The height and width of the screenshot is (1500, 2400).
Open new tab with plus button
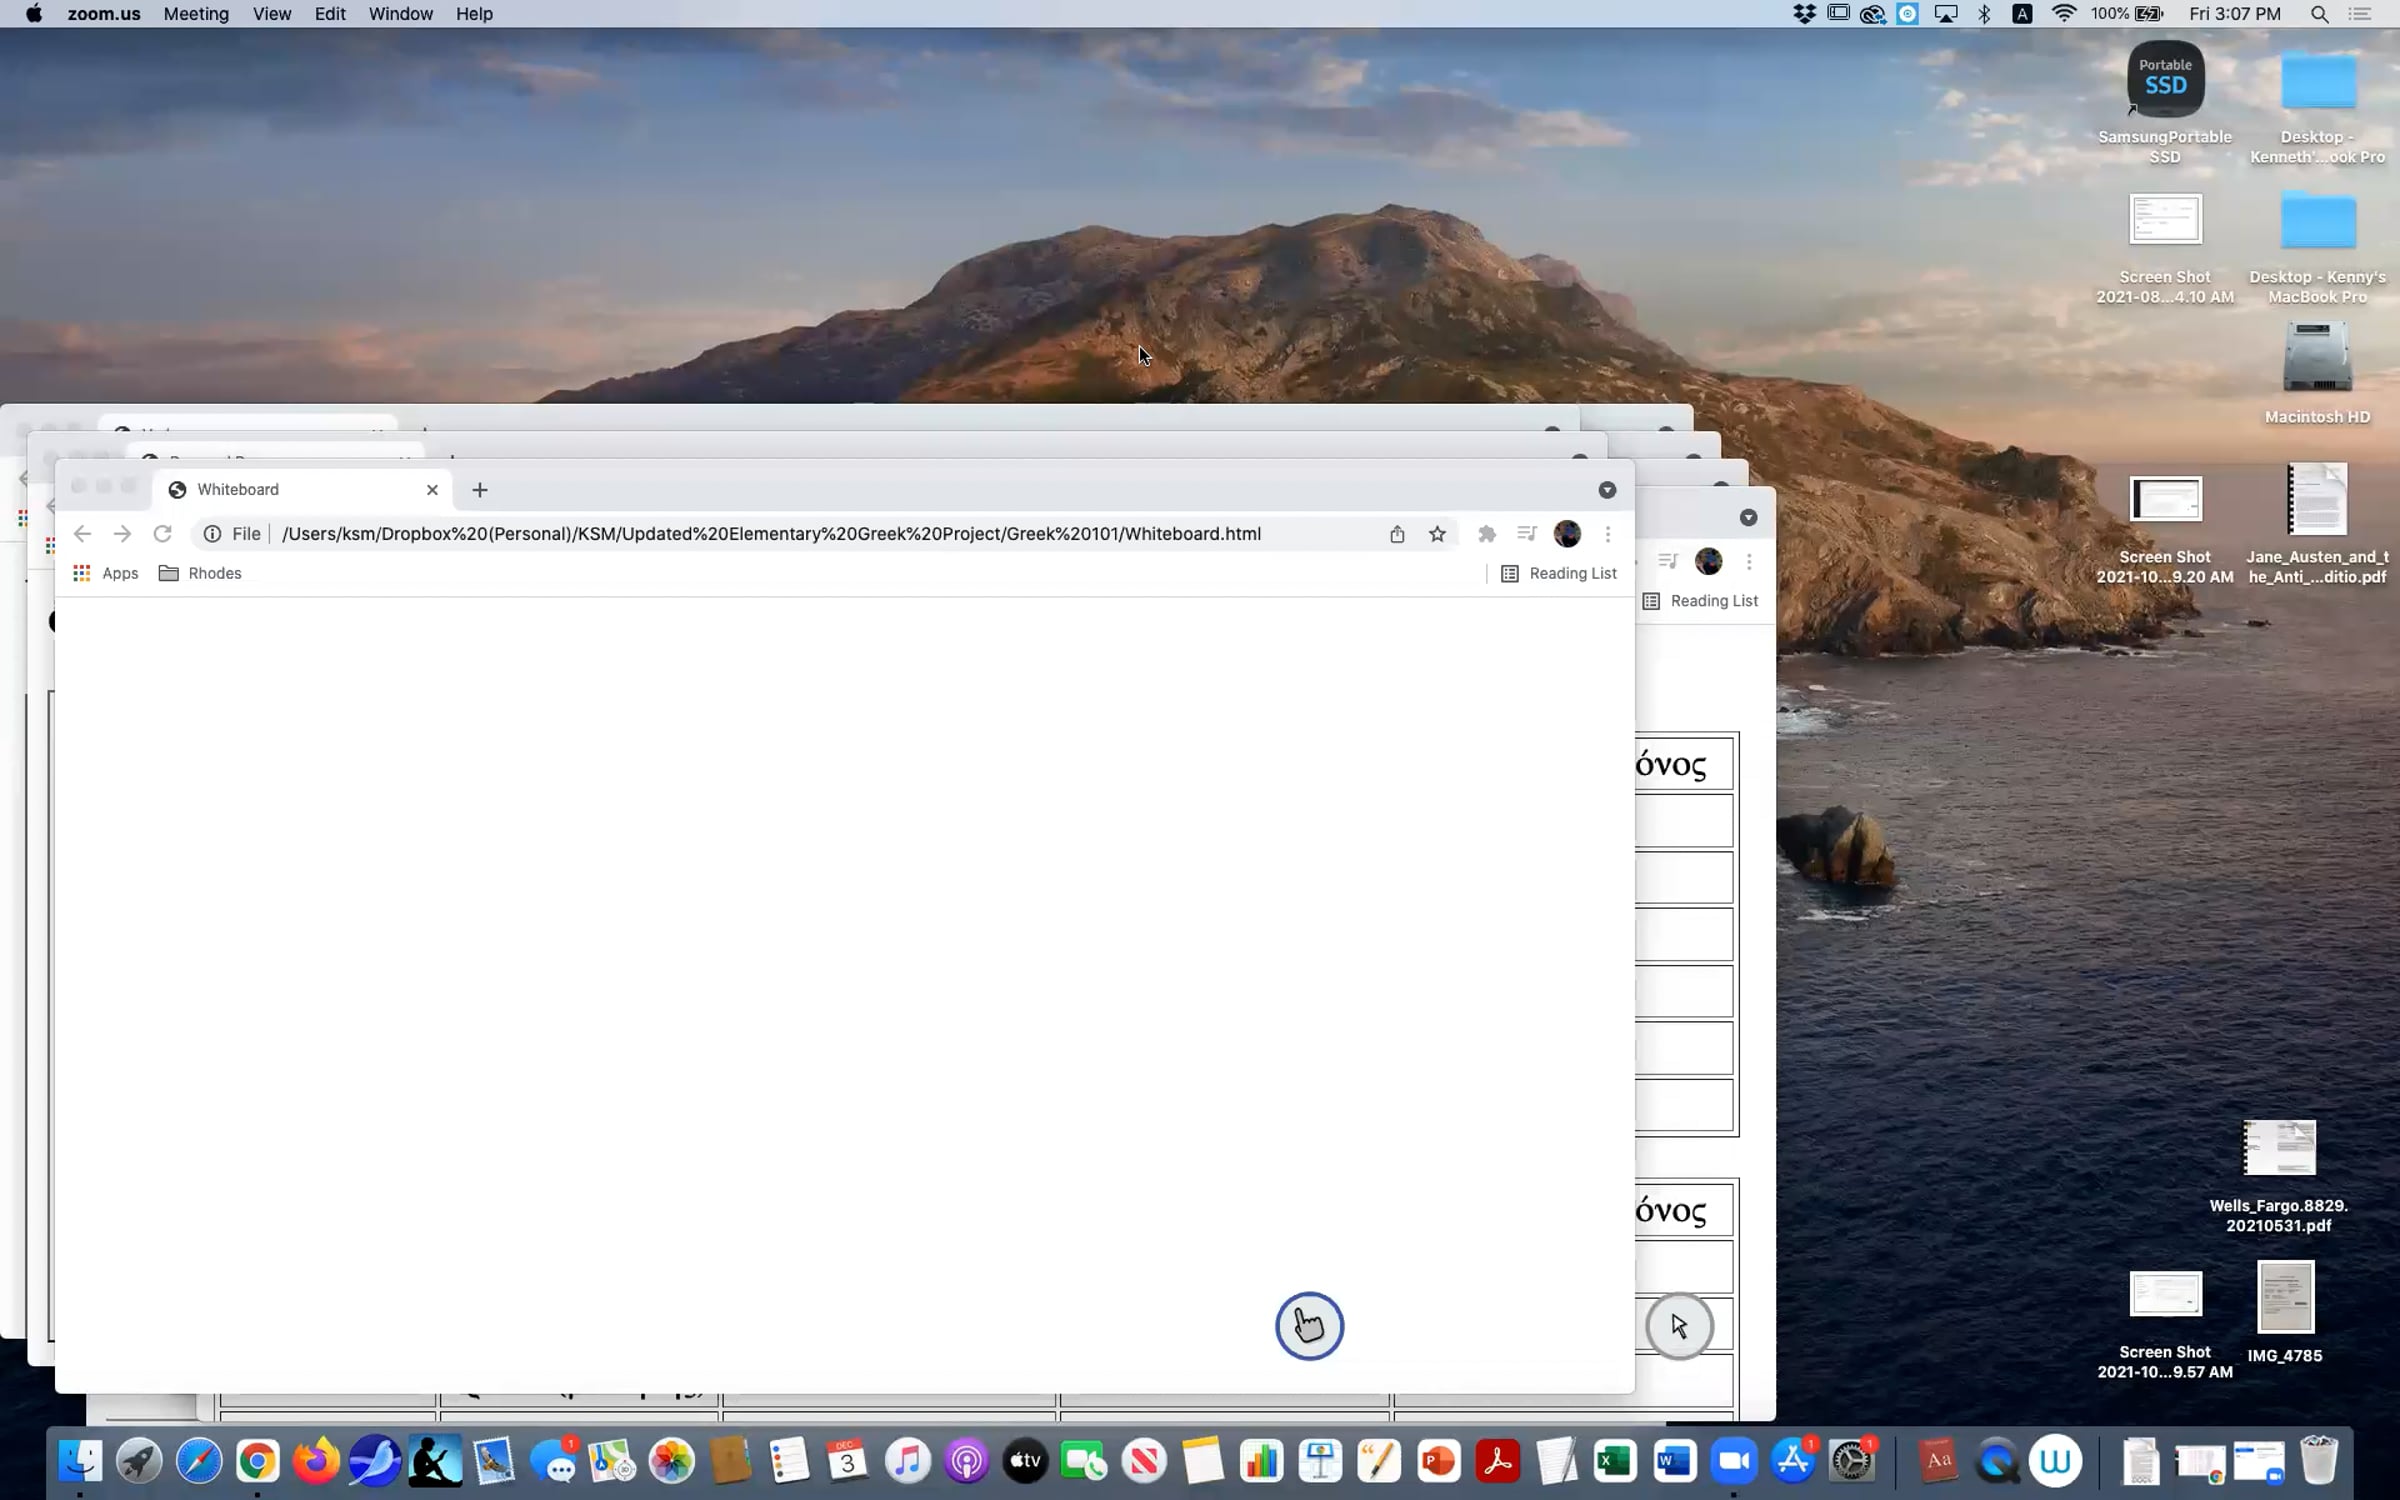pos(480,490)
